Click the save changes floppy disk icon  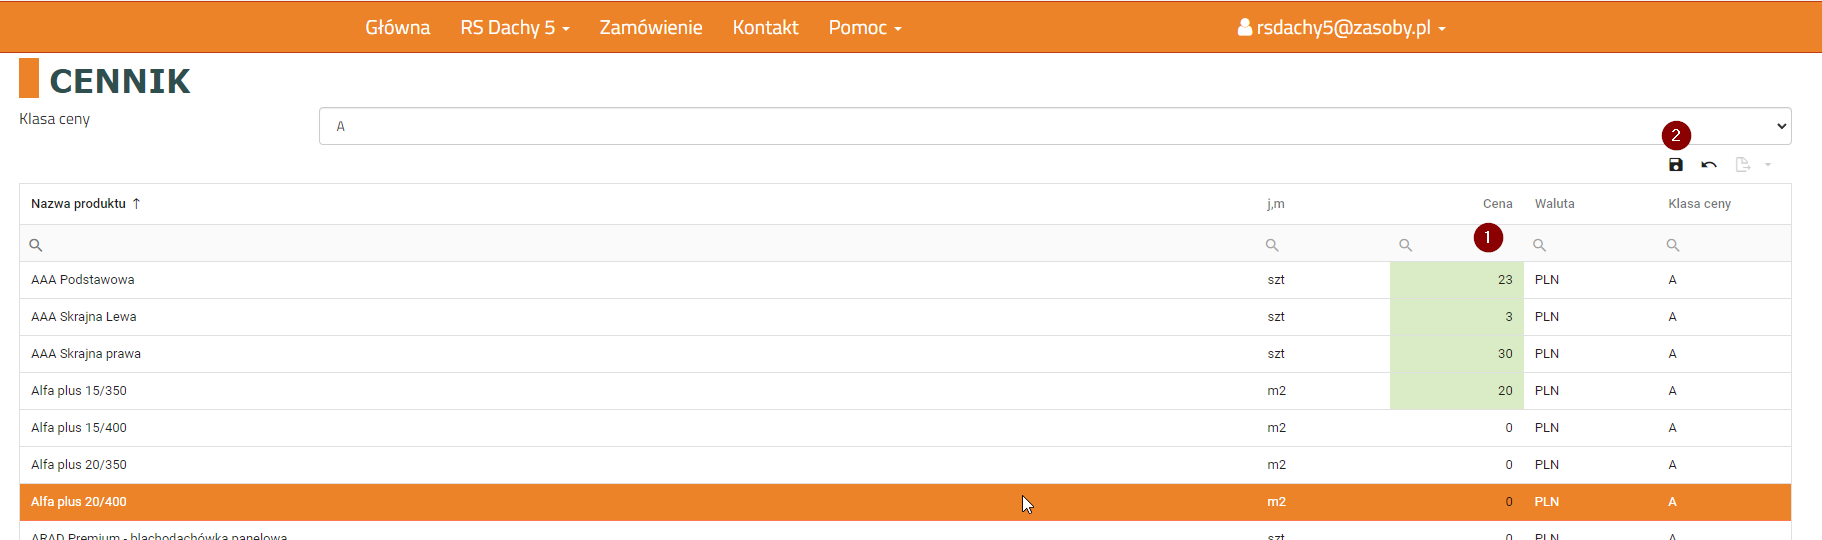(x=1676, y=165)
